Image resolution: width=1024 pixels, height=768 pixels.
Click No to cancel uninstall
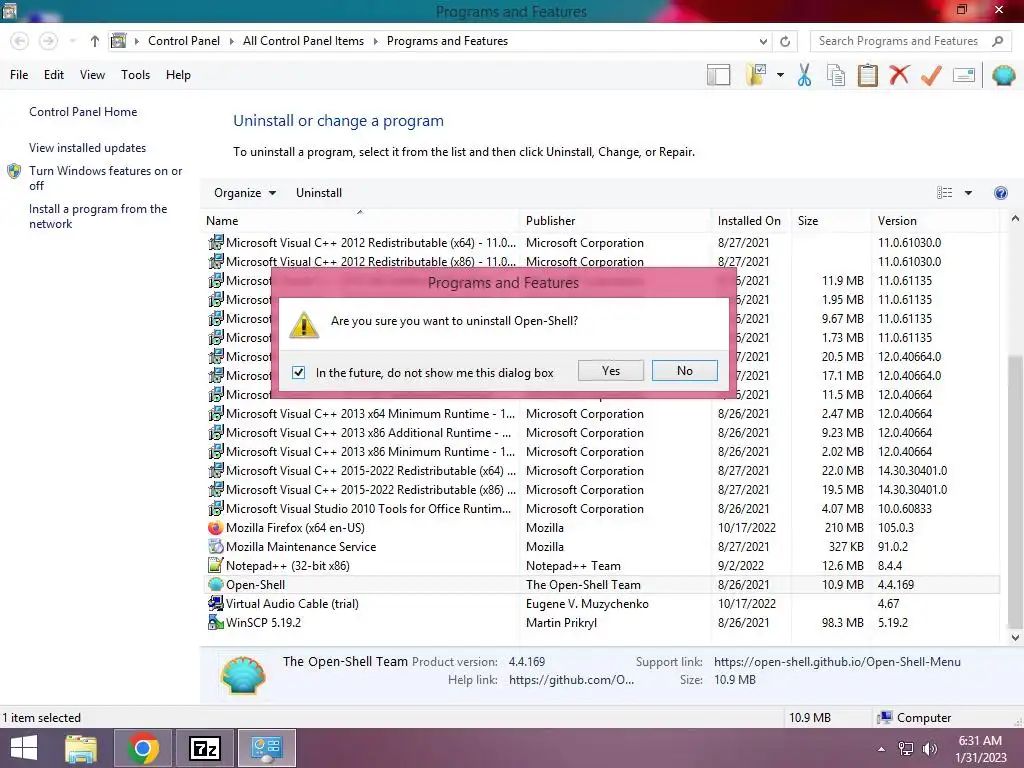coord(684,371)
